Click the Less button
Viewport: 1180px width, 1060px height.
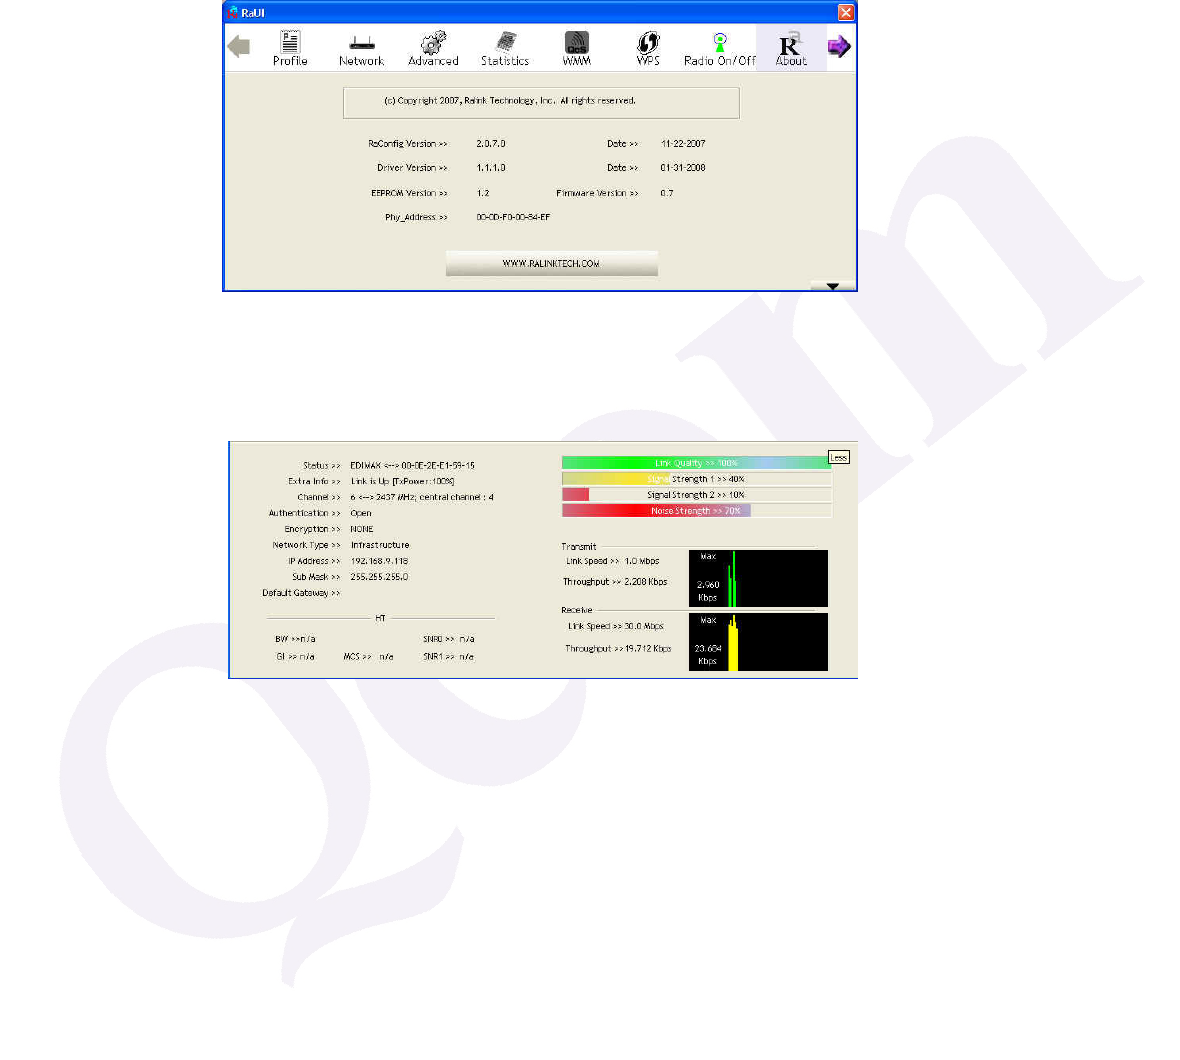838,457
